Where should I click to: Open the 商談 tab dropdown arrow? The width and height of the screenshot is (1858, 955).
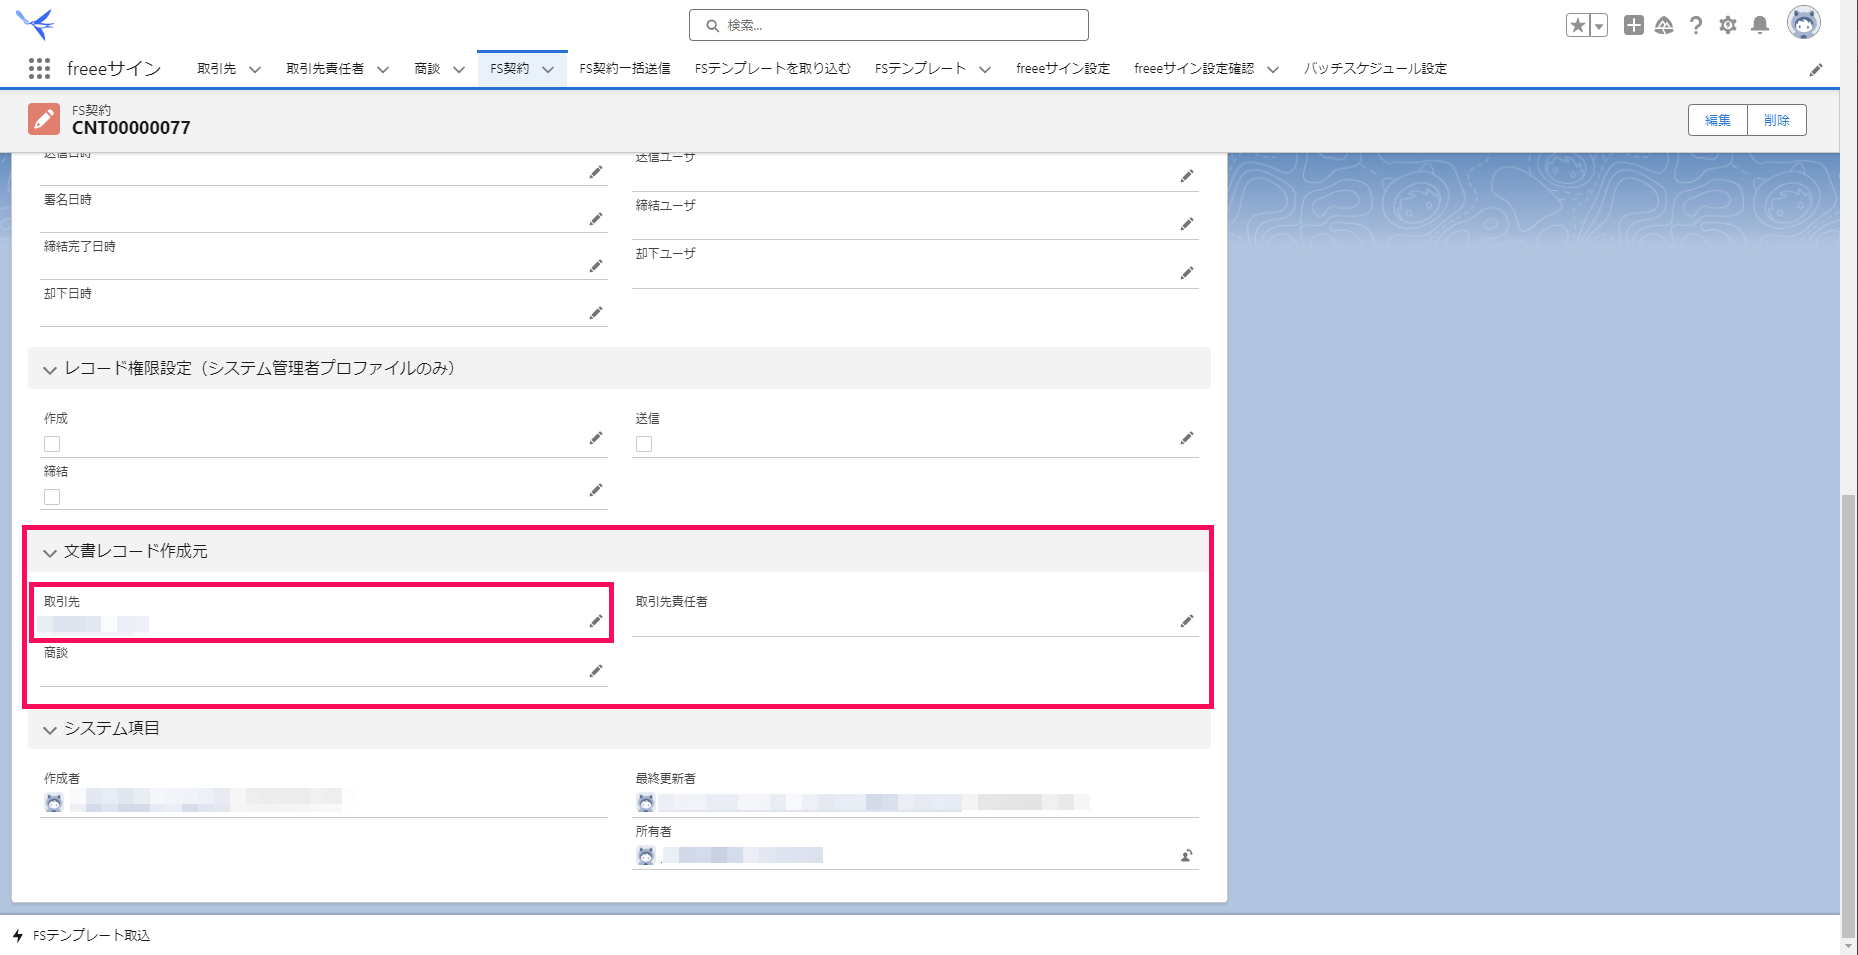point(459,69)
